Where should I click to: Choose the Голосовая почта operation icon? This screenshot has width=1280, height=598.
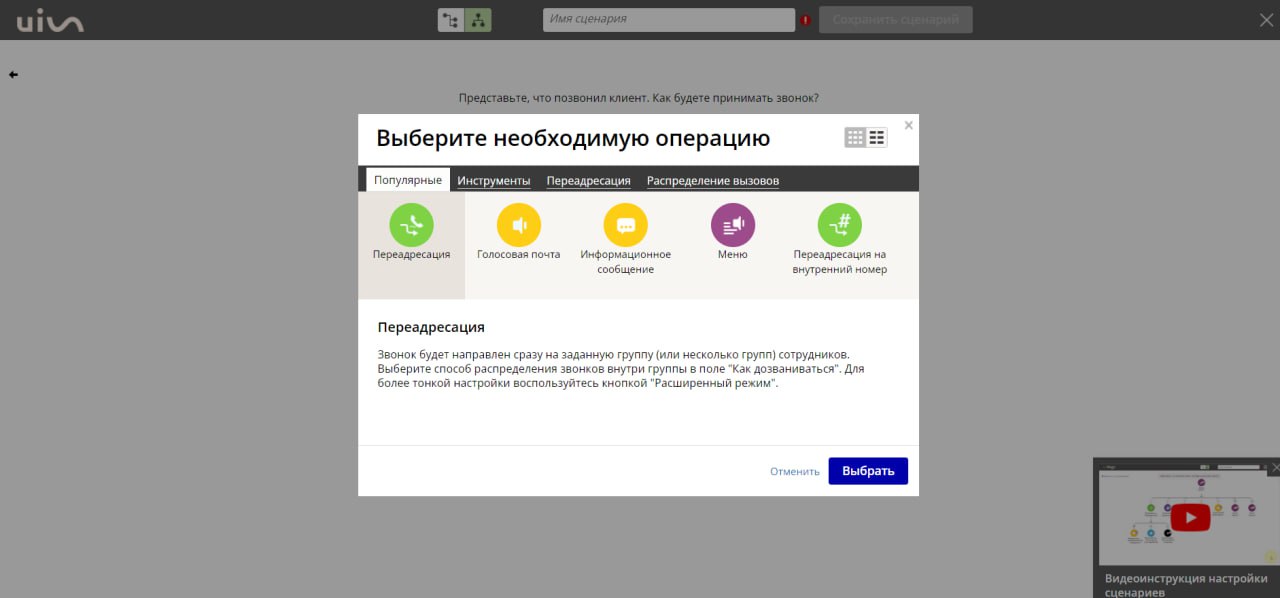click(x=518, y=225)
